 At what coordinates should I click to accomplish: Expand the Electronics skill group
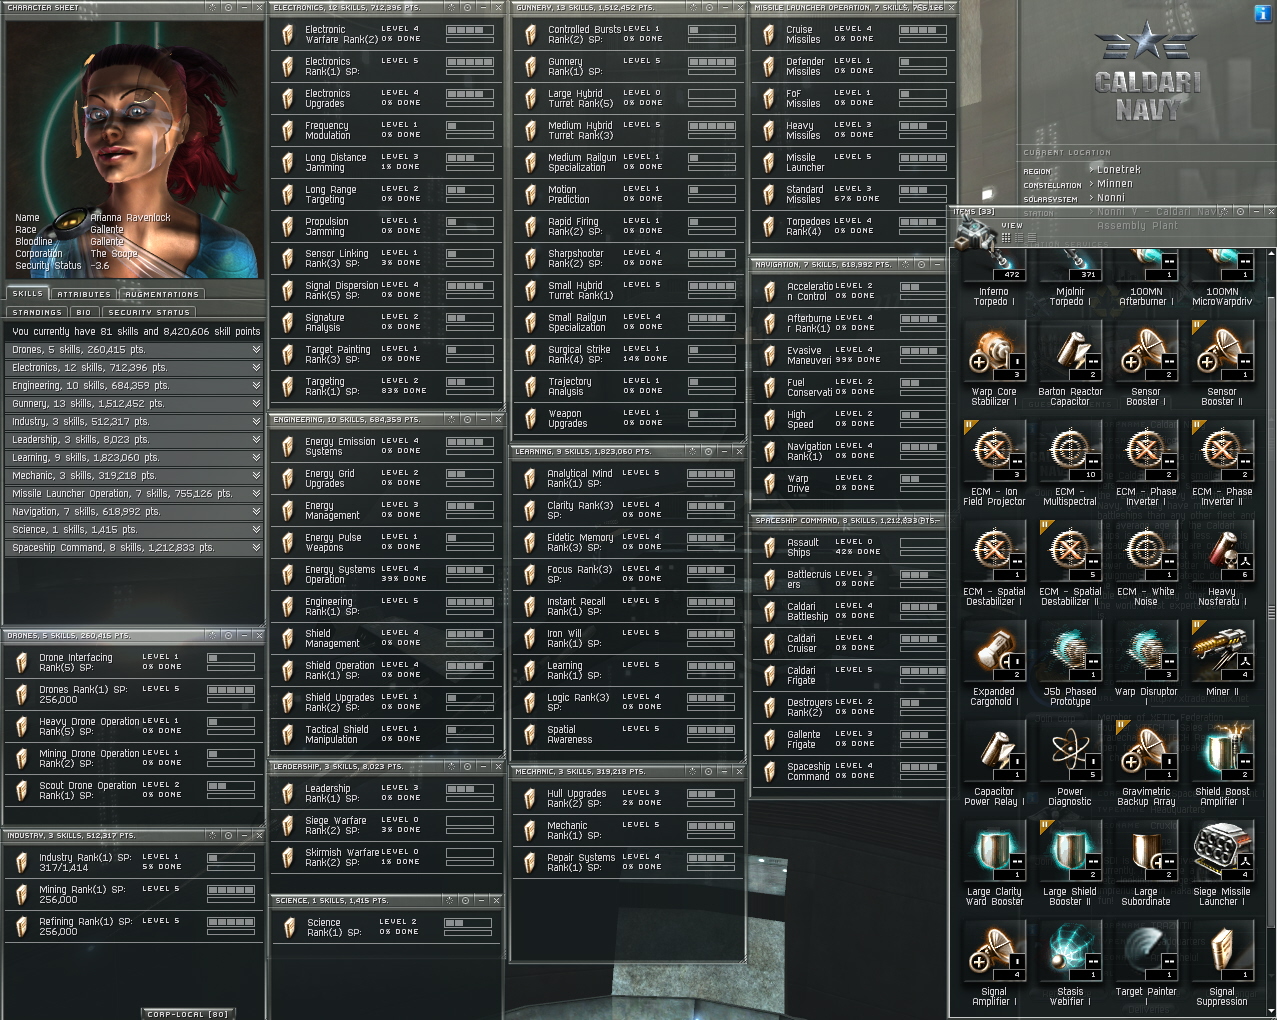pos(134,368)
